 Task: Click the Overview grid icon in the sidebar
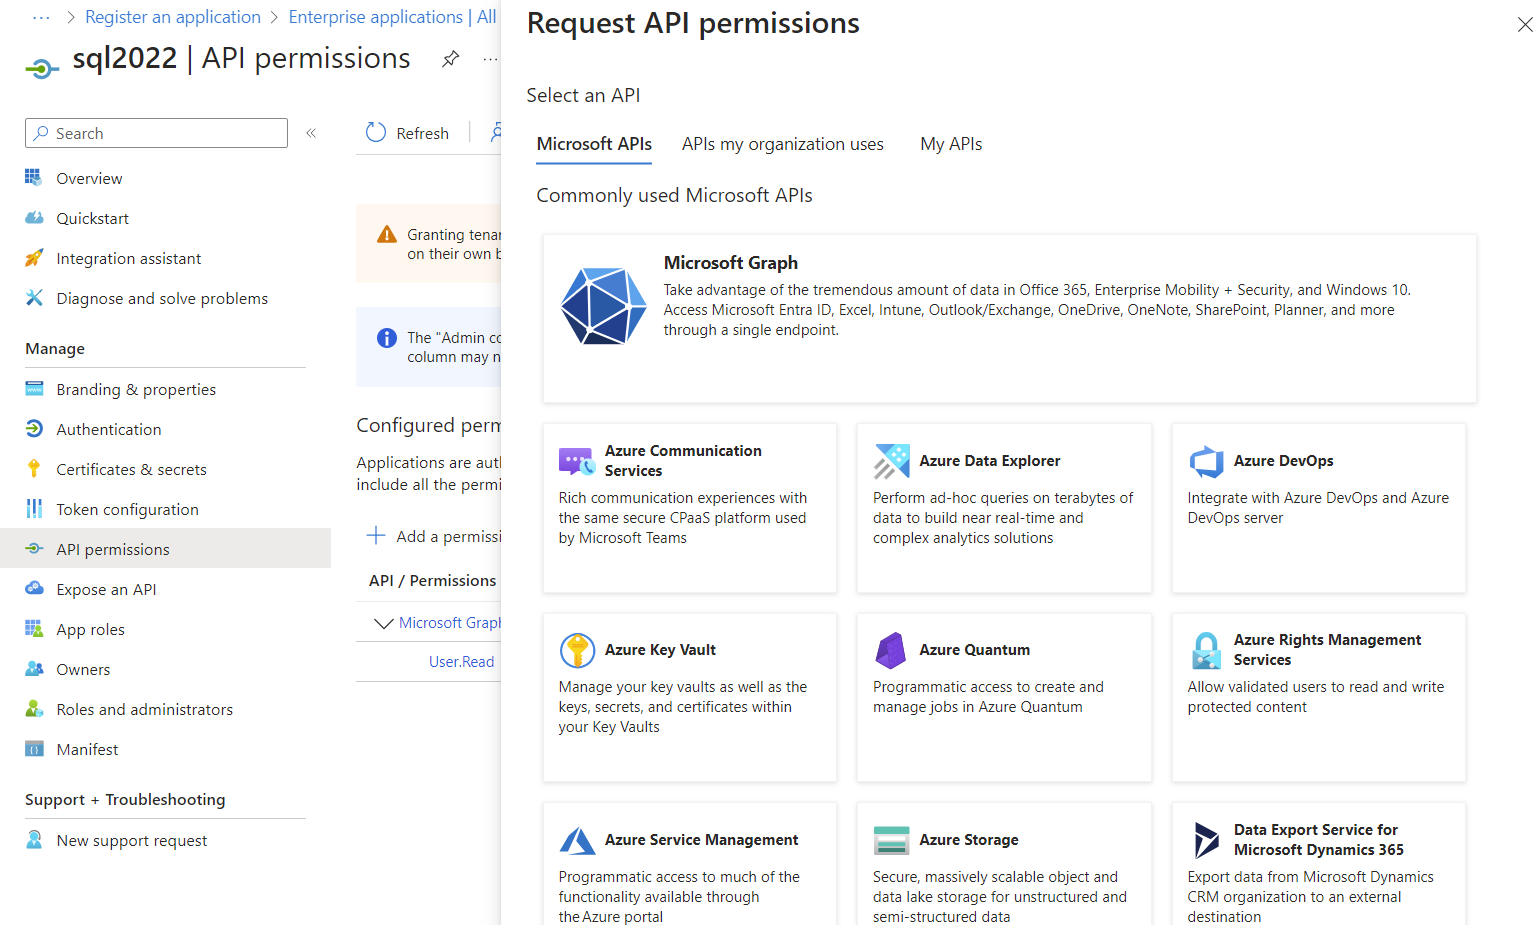(34, 177)
